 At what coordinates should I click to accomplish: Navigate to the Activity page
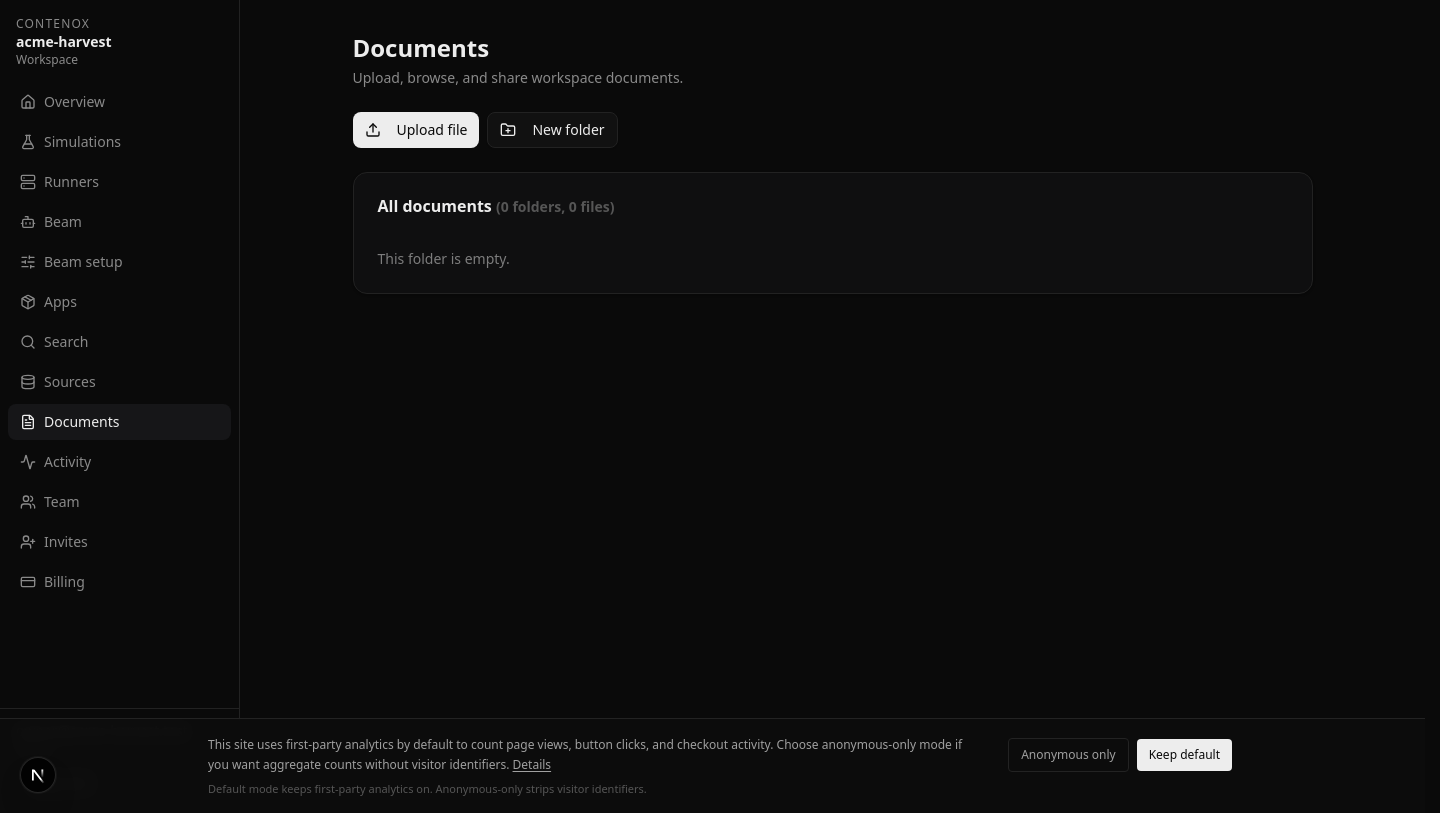tap(119, 462)
